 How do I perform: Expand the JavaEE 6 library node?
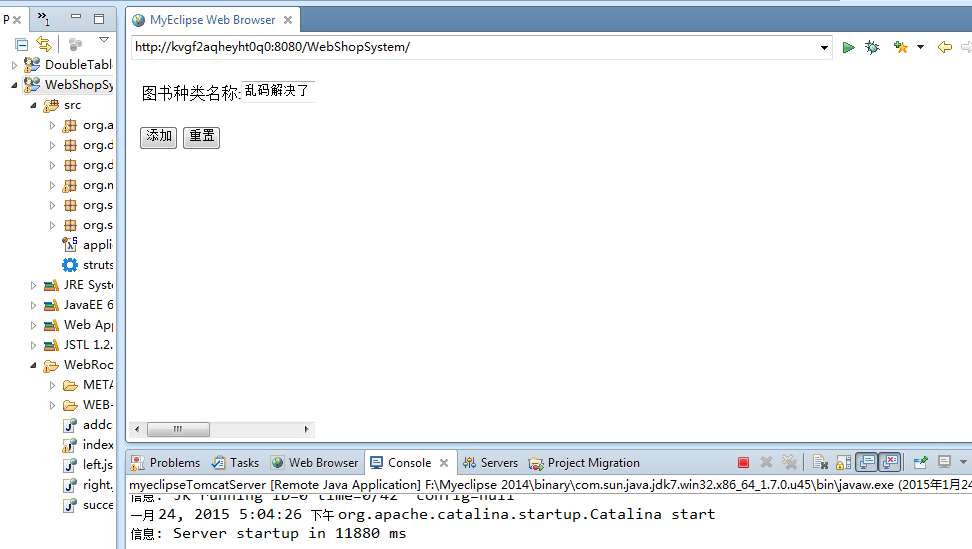33,305
